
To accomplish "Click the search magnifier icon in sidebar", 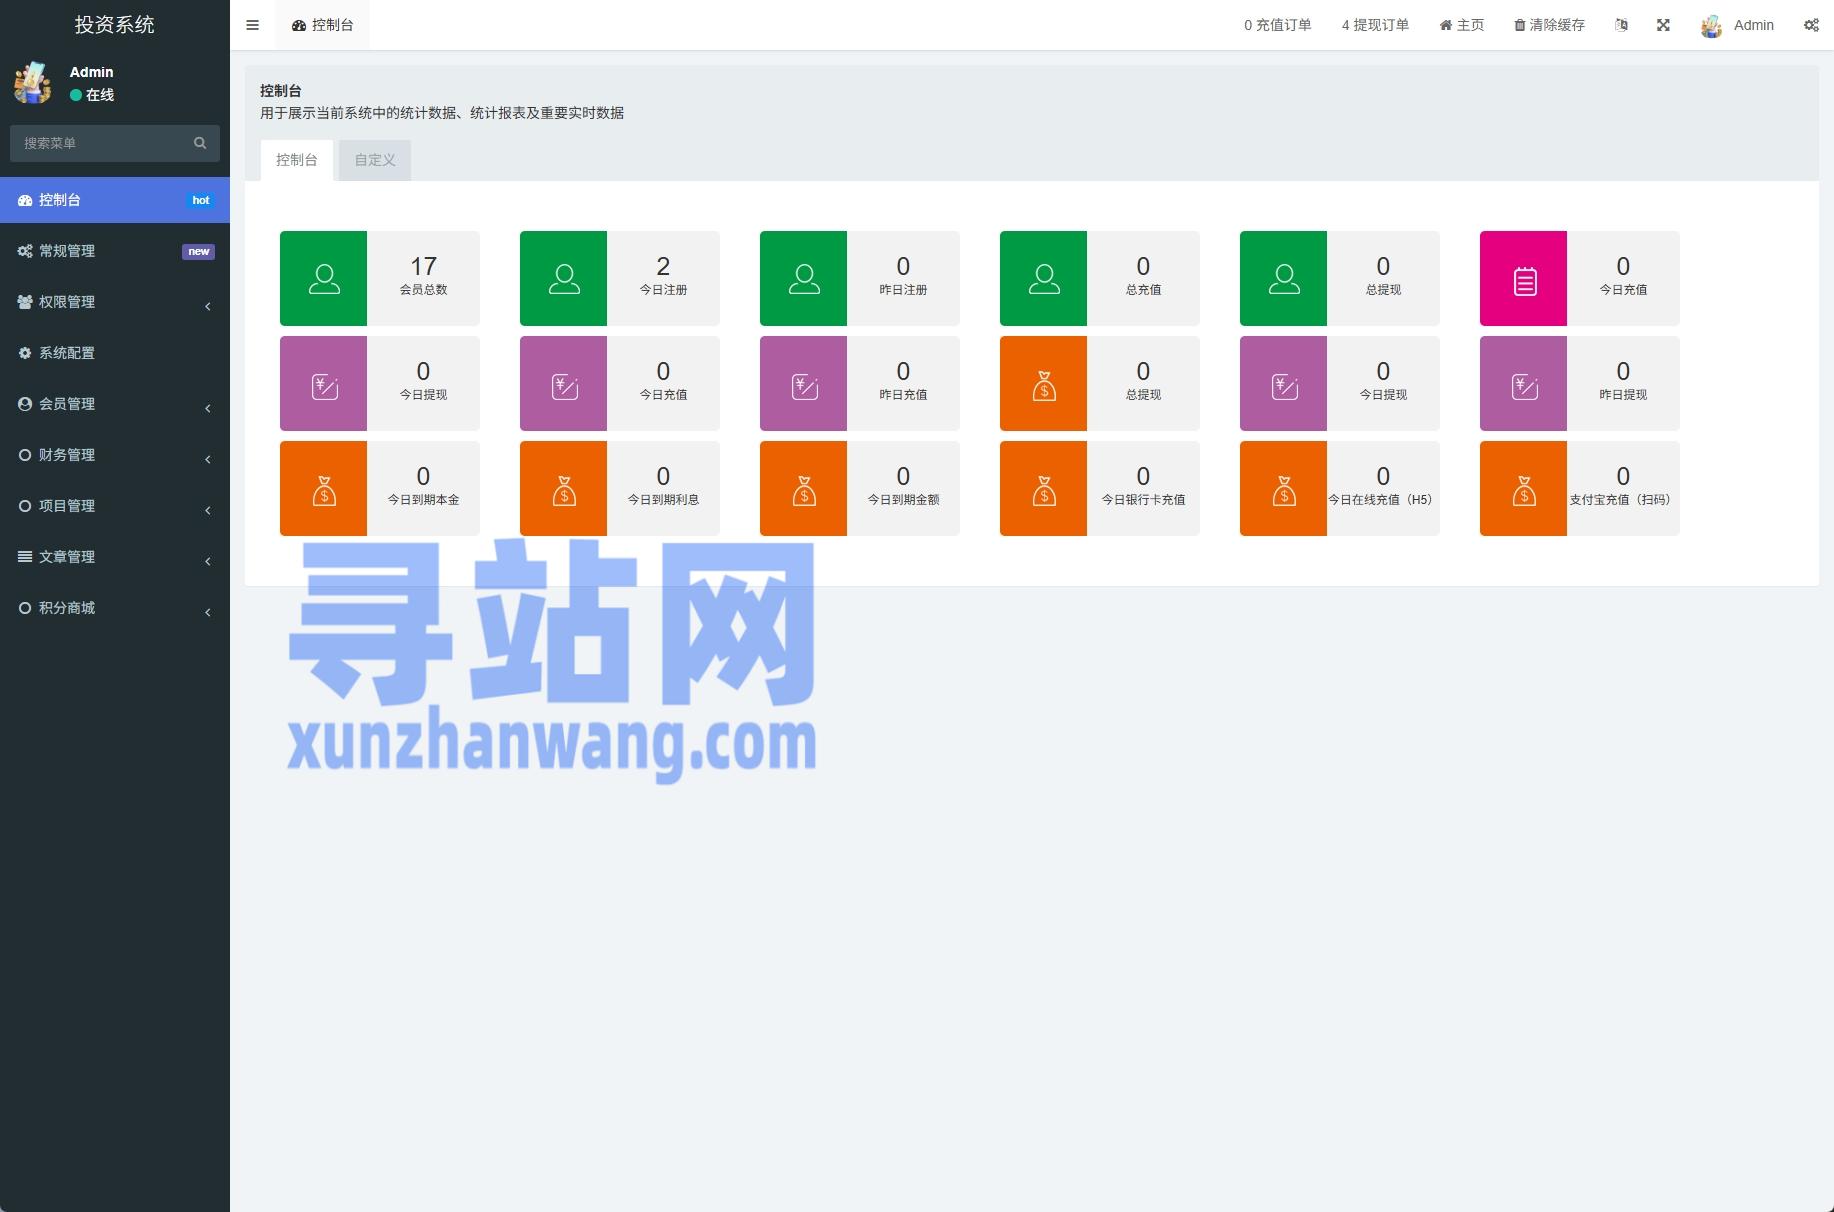I will pos(200,143).
